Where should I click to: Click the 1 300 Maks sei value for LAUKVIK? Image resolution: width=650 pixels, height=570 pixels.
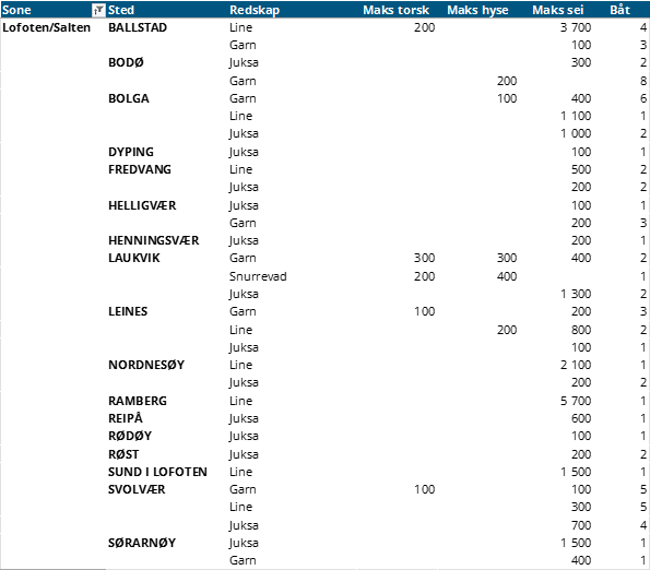pos(575,294)
